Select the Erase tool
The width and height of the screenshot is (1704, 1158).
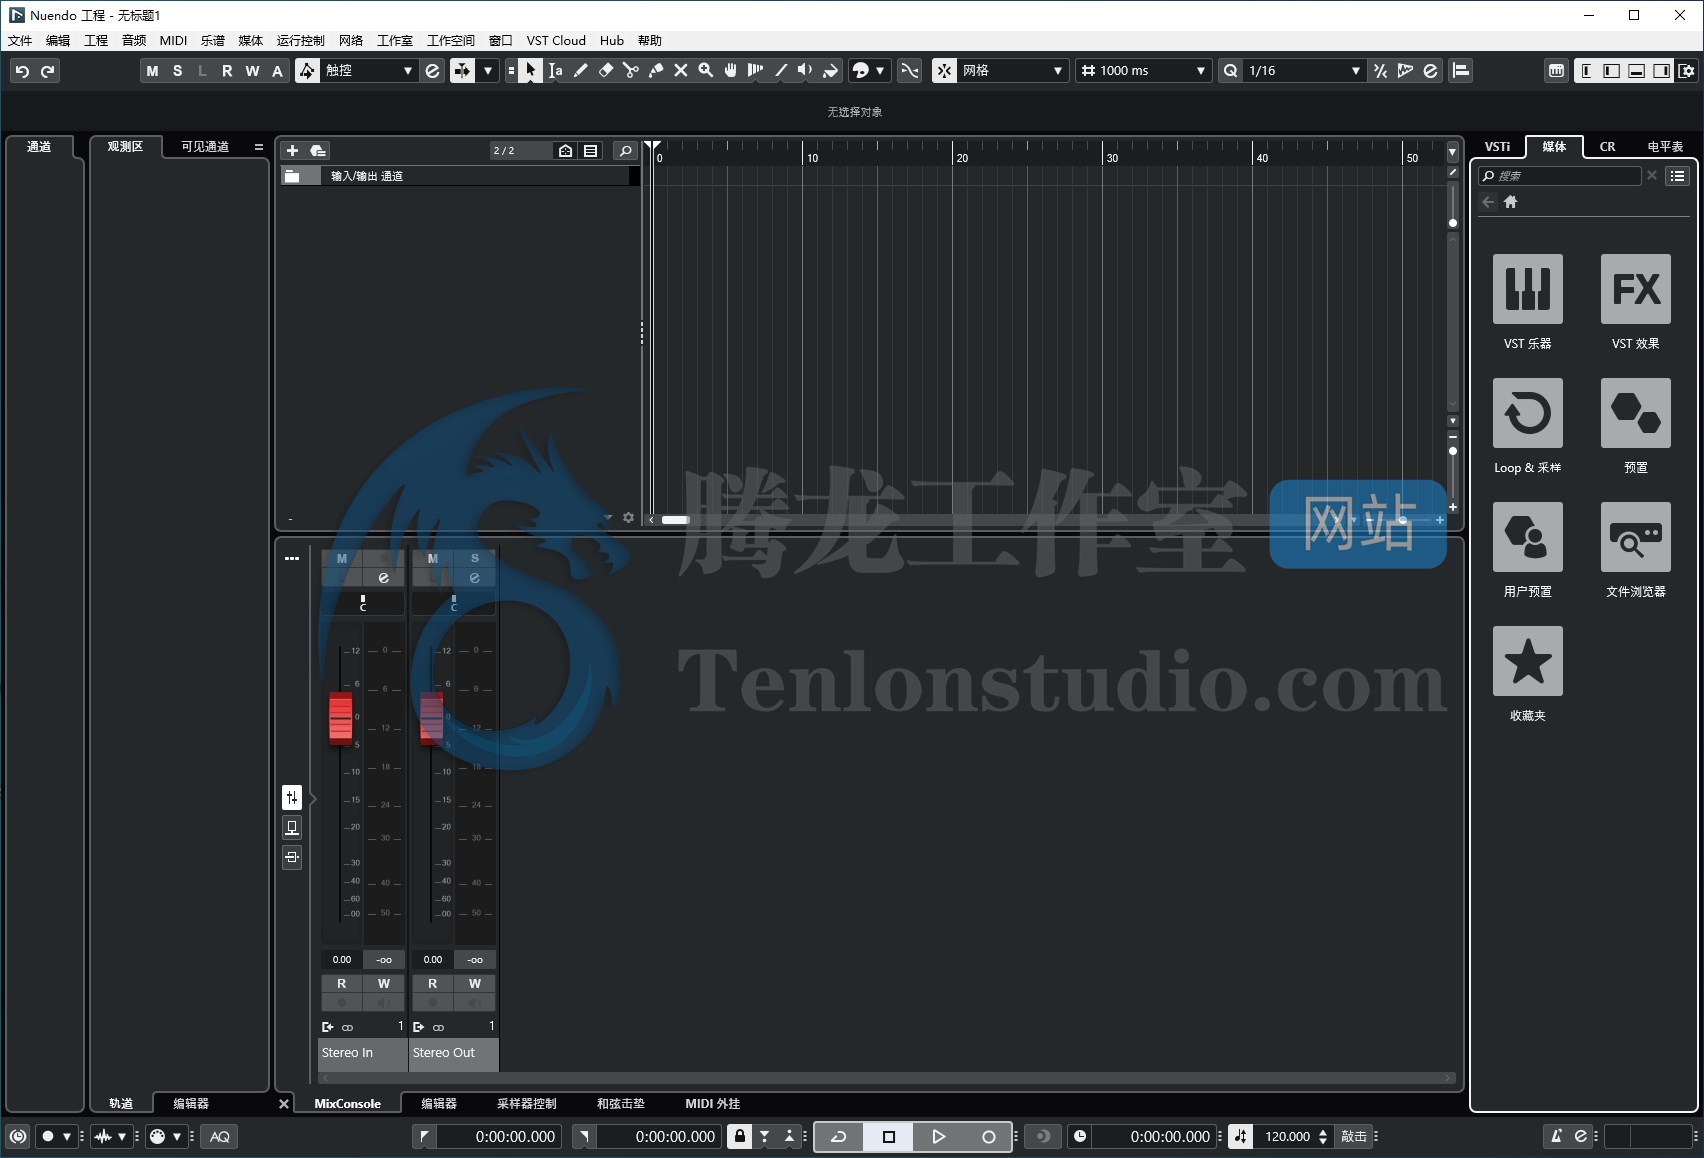click(606, 71)
